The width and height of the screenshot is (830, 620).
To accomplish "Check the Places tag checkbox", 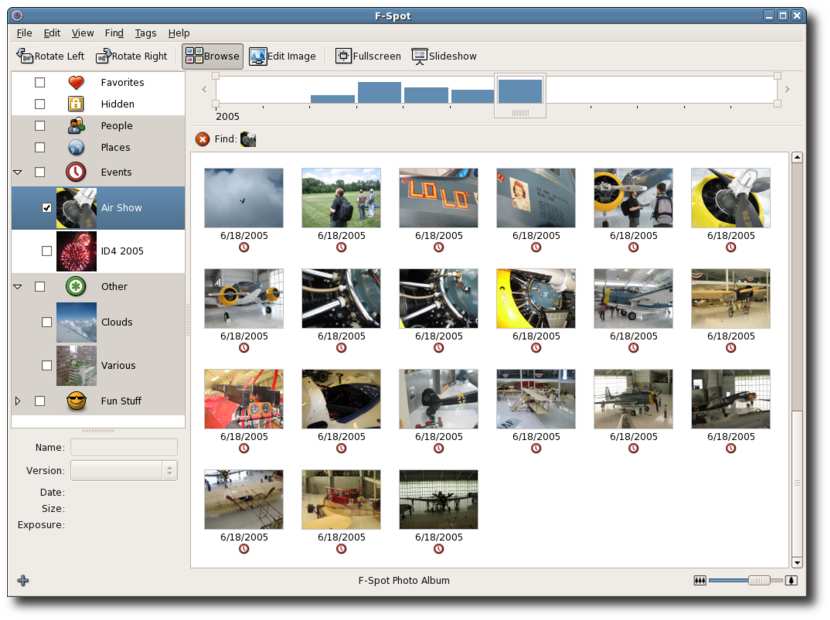I will tap(40, 147).
